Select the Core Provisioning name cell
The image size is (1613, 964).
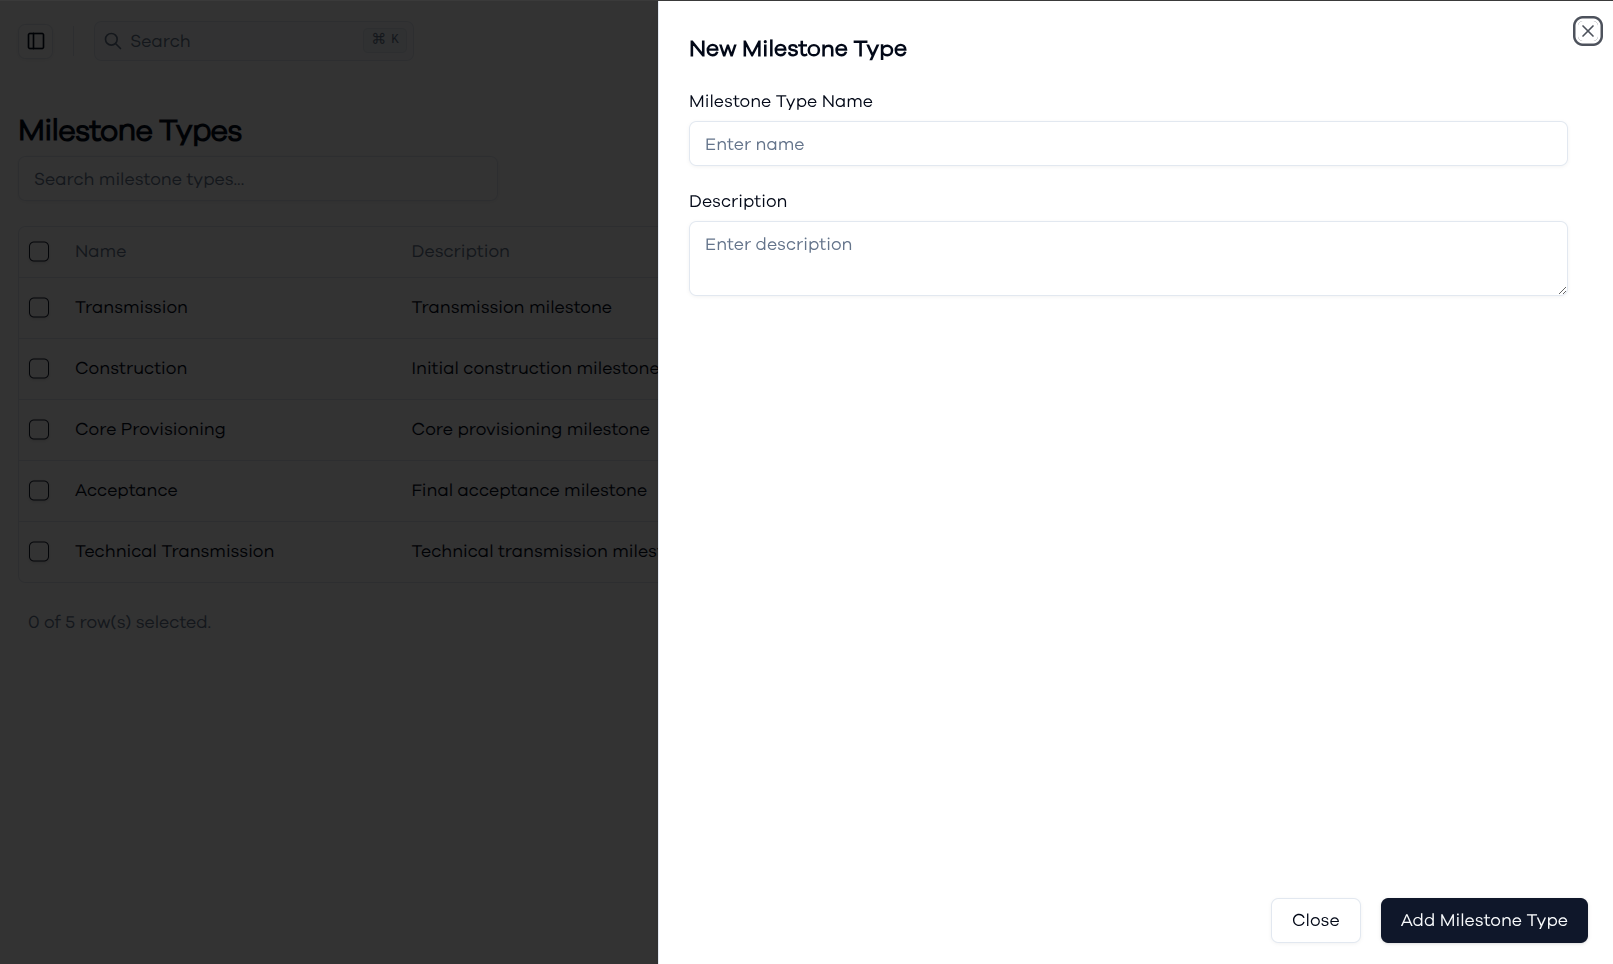click(x=150, y=429)
